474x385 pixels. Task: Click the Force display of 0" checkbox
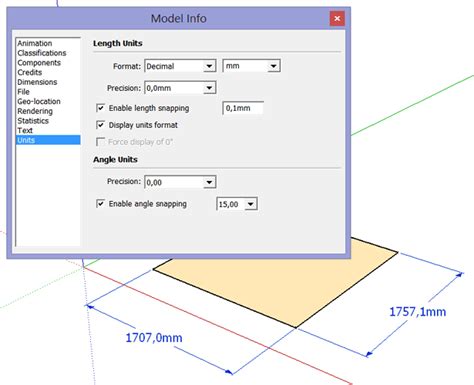[x=100, y=142]
